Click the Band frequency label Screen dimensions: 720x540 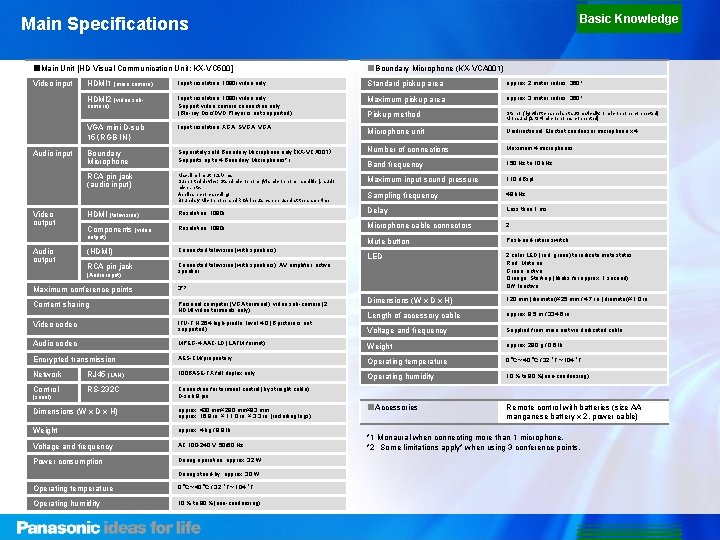(429, 164)
